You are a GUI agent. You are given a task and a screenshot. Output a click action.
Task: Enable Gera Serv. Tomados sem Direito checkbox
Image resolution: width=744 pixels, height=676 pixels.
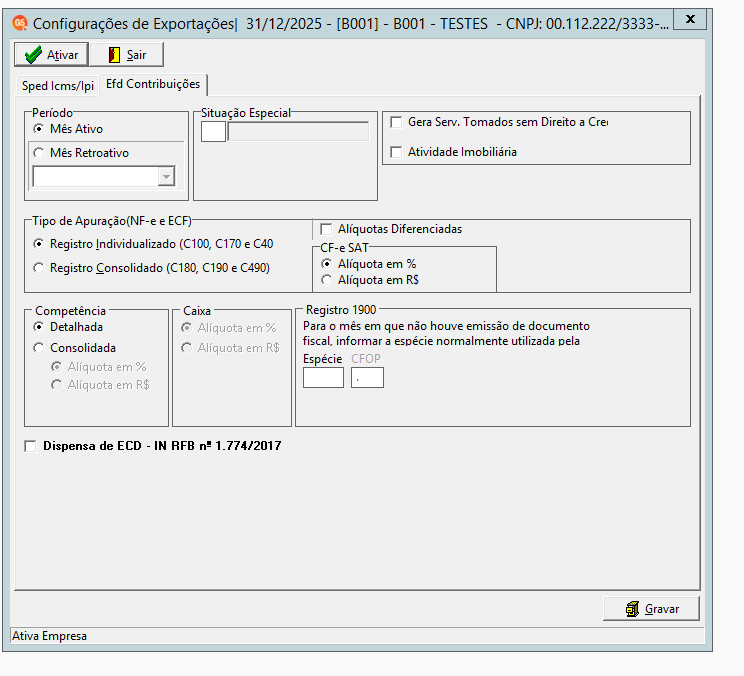396,122
